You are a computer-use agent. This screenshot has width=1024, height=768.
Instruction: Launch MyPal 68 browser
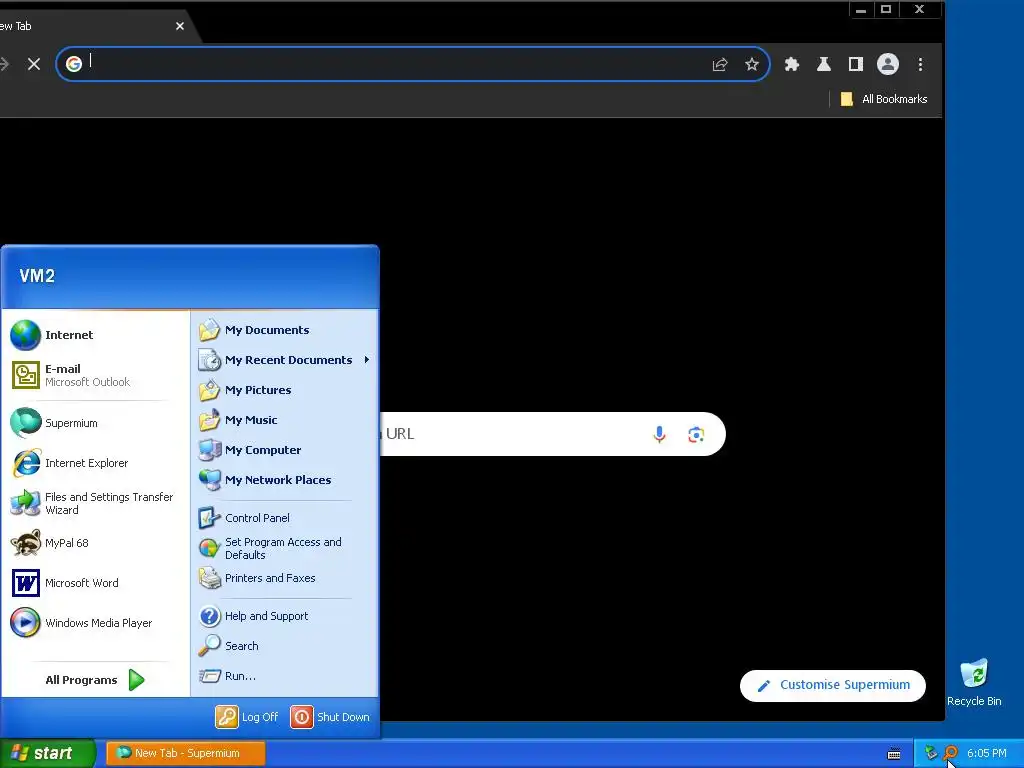96,543
